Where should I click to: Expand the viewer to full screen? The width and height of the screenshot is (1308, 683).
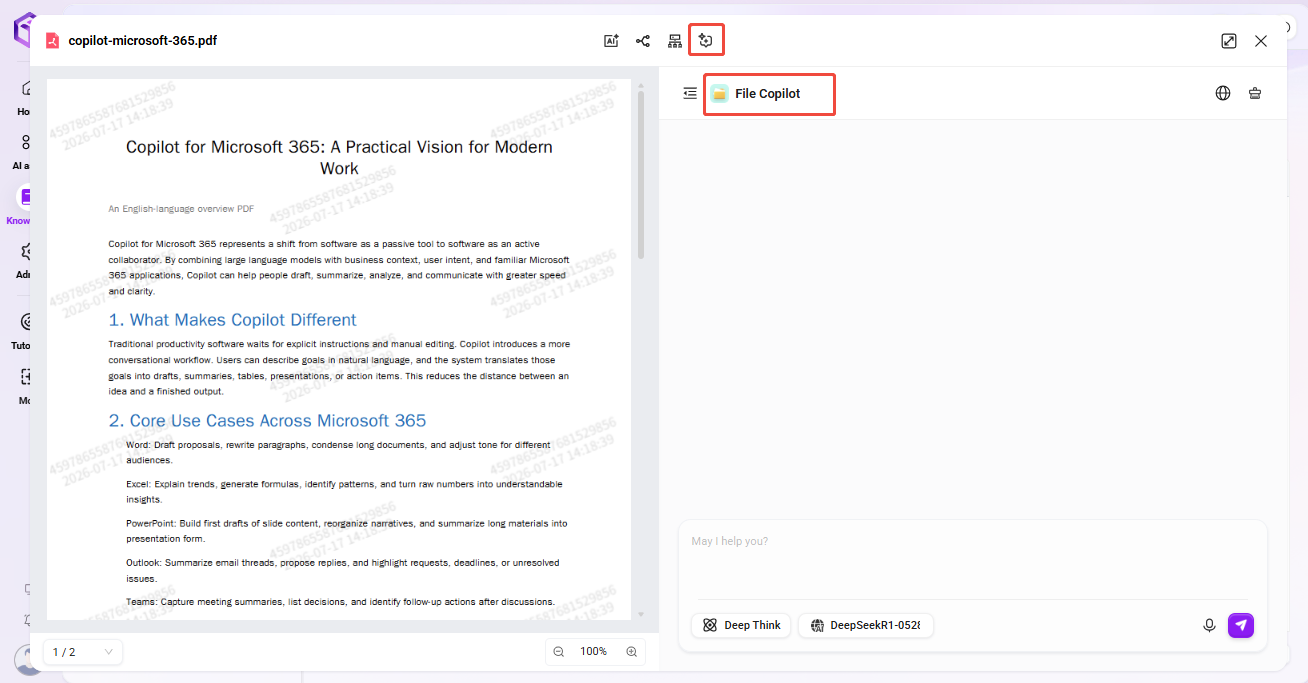[1229, 41]
